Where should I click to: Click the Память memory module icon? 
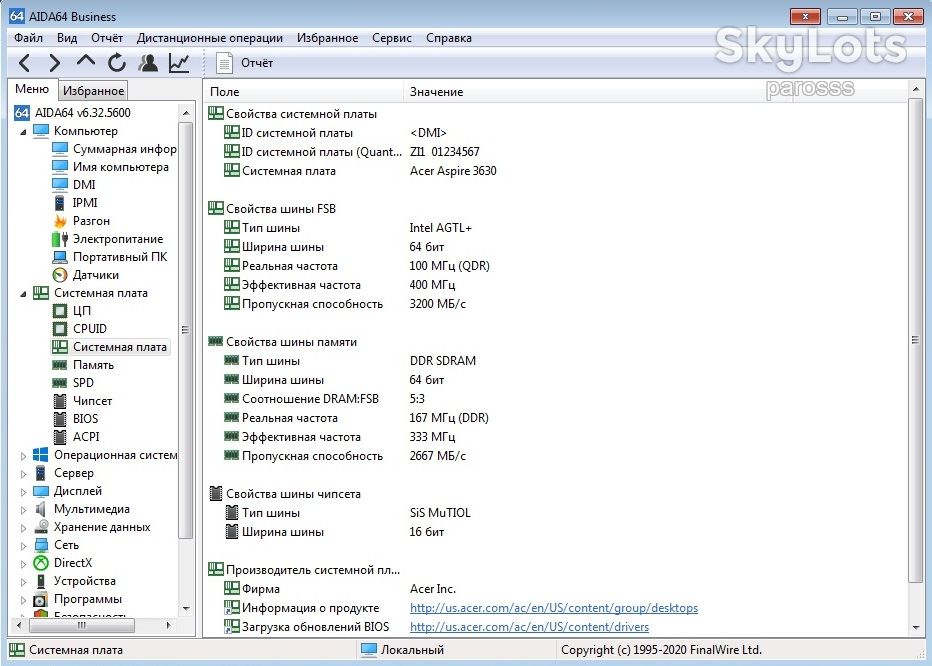point(59,365)
